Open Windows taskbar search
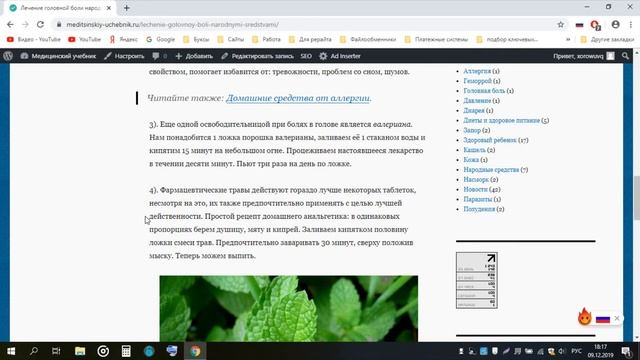640x360 pixels. click(34, 351)
